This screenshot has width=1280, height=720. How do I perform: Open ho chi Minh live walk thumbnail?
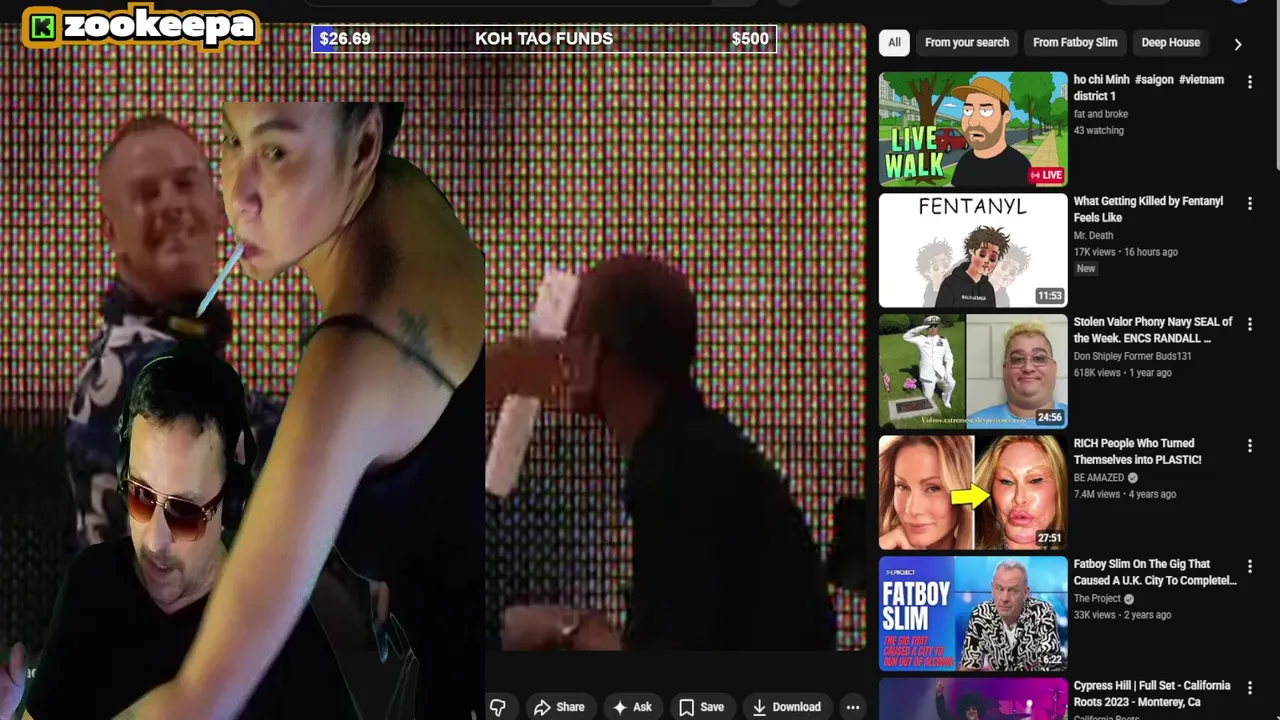[x=973, y=129]
